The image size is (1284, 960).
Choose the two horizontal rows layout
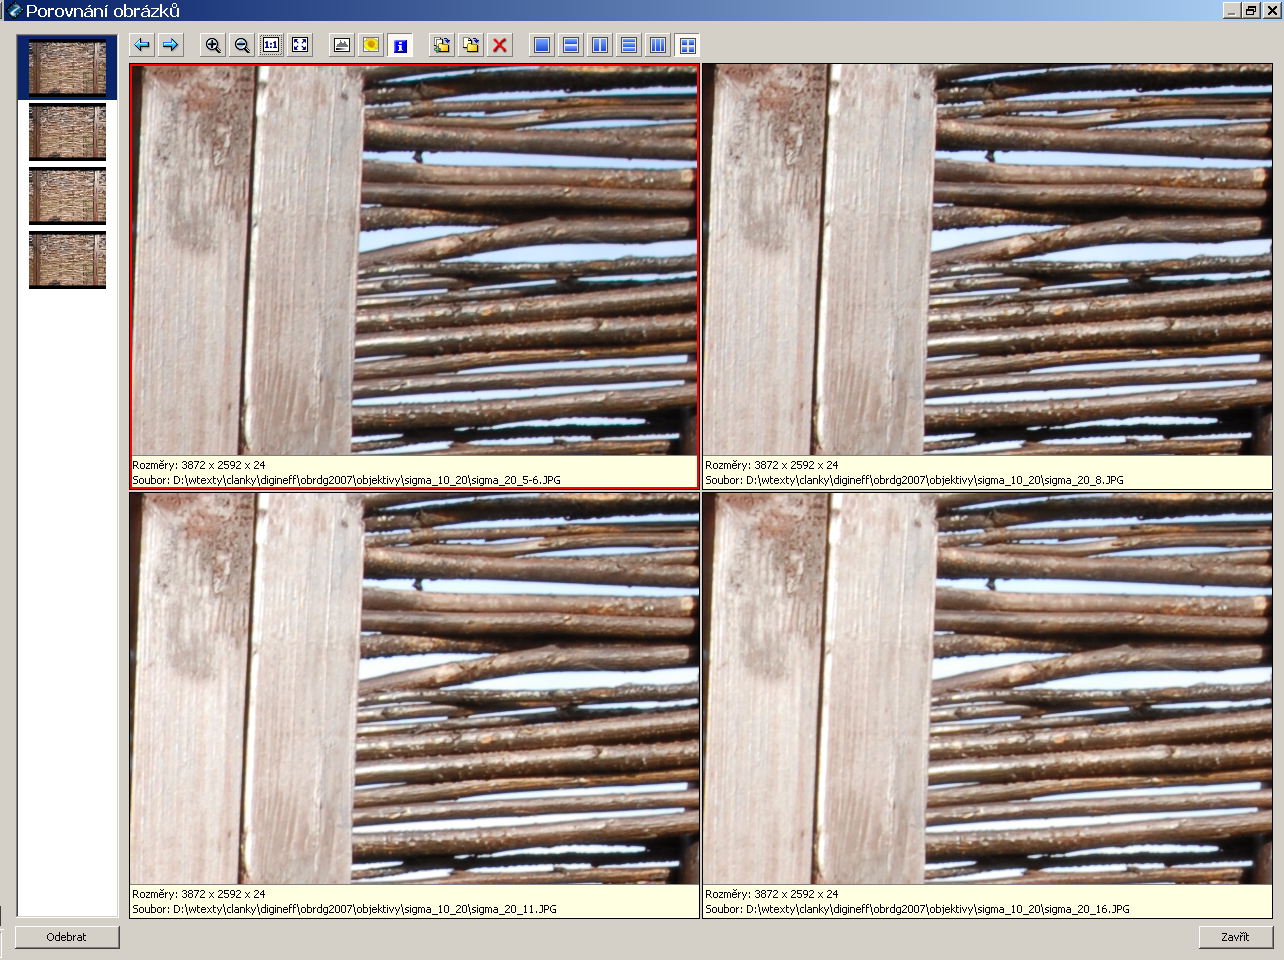[x=571, y=45]
